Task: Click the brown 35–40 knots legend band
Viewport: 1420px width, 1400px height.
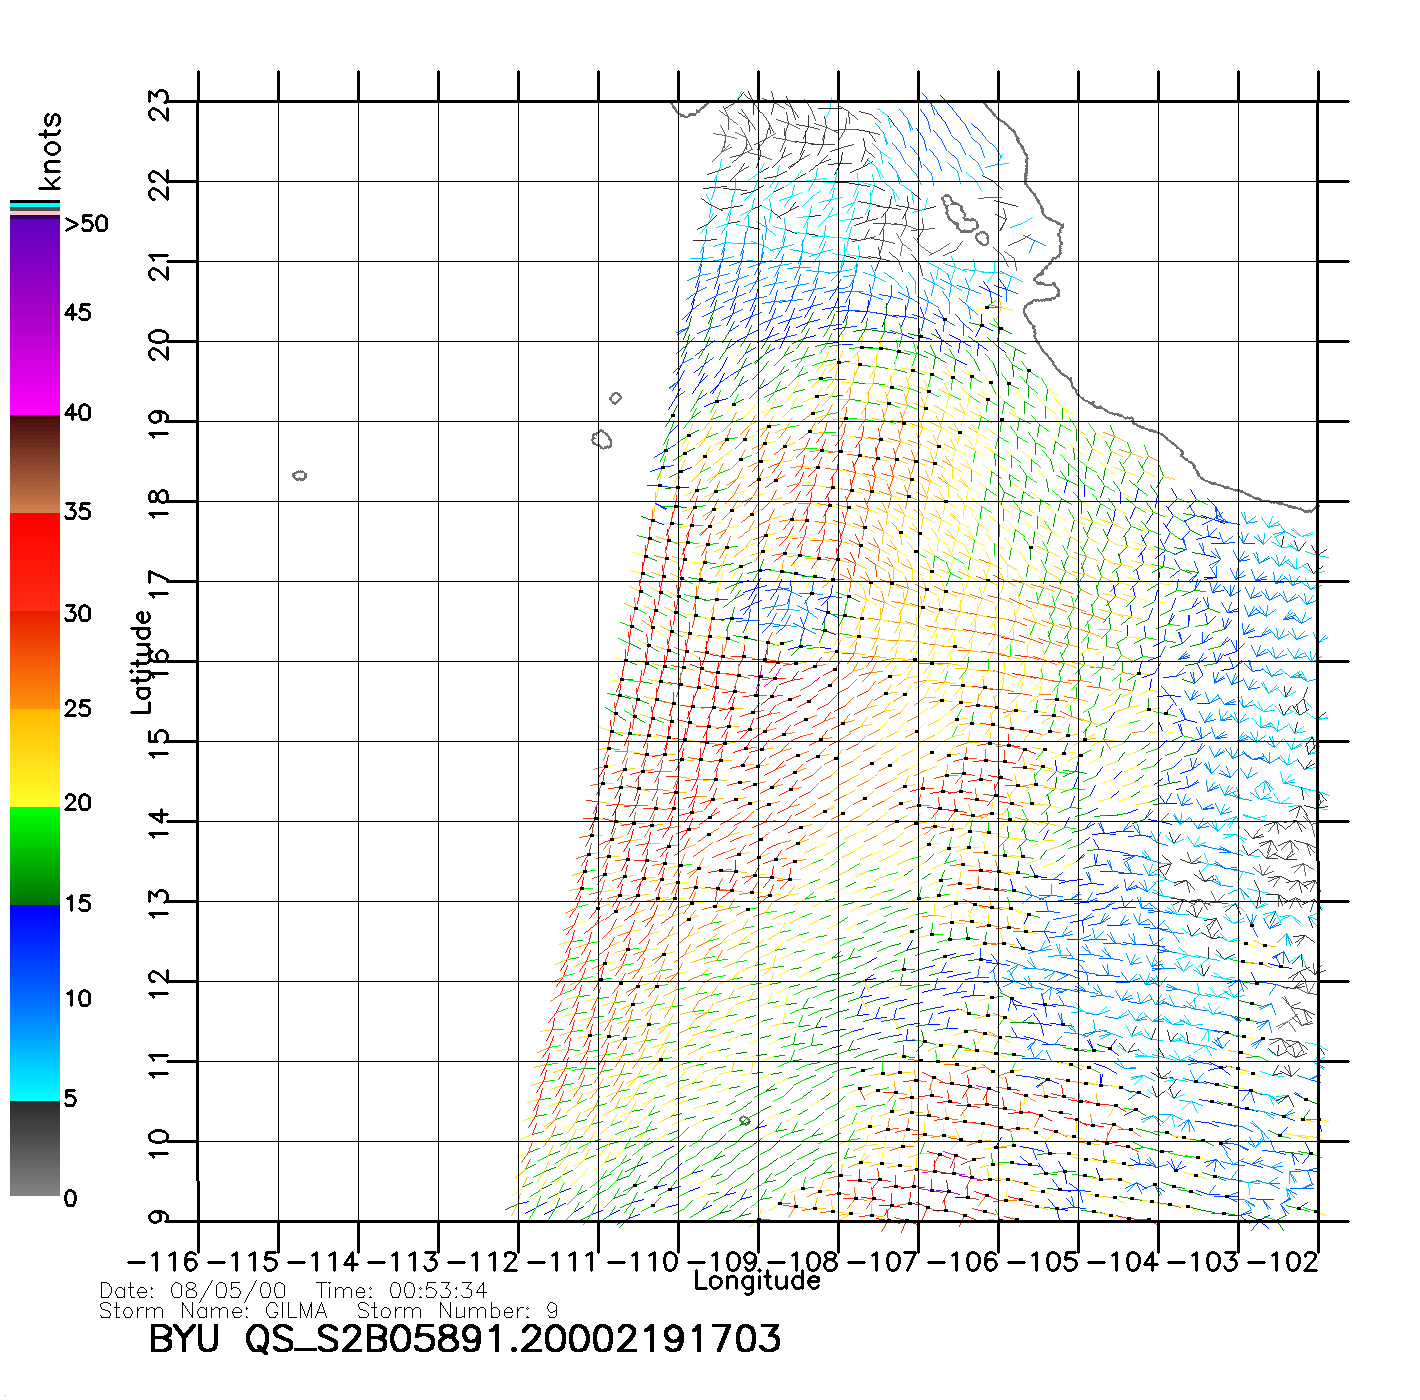Action: click(35, 464)
